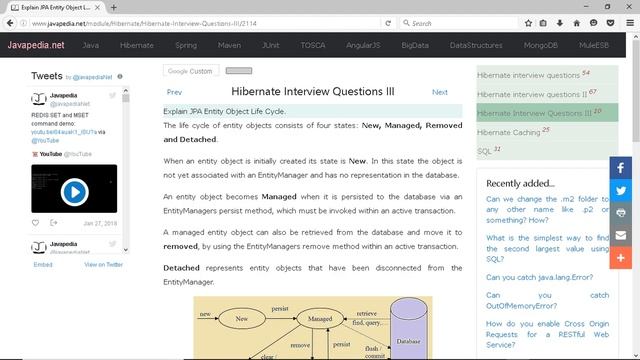Viewport: 640px width, 360px height.
Task: Open the bookmarks library icon
Action: tap(543, 23)
